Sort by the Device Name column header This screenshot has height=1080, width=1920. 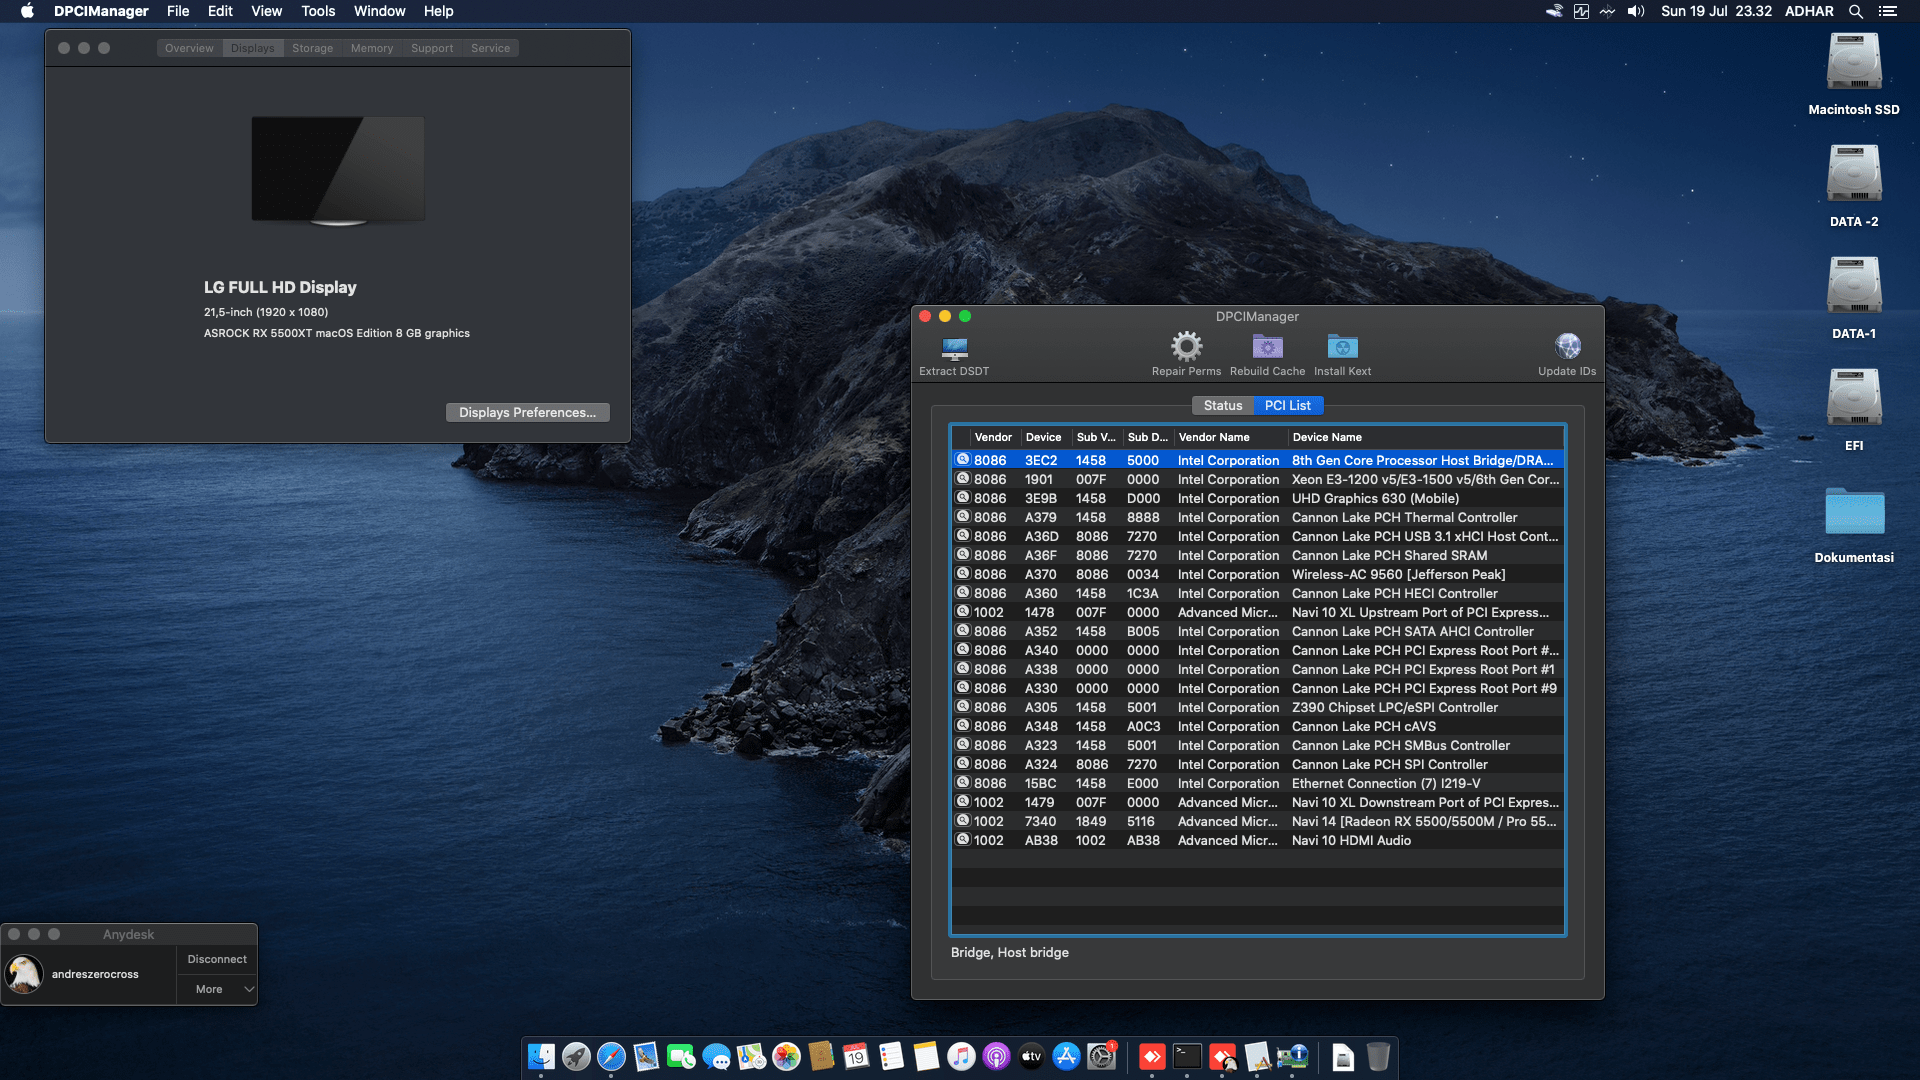[x=1326, y=437]
